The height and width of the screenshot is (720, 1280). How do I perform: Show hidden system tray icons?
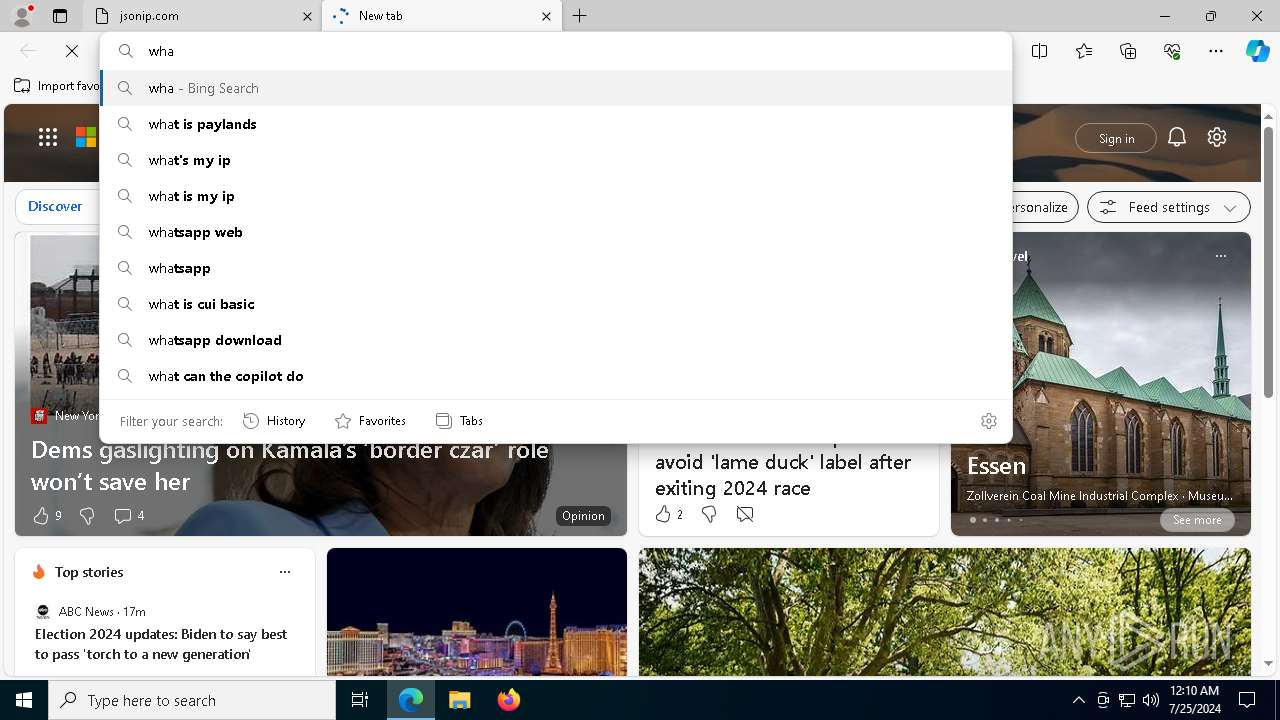[1078, 700]
